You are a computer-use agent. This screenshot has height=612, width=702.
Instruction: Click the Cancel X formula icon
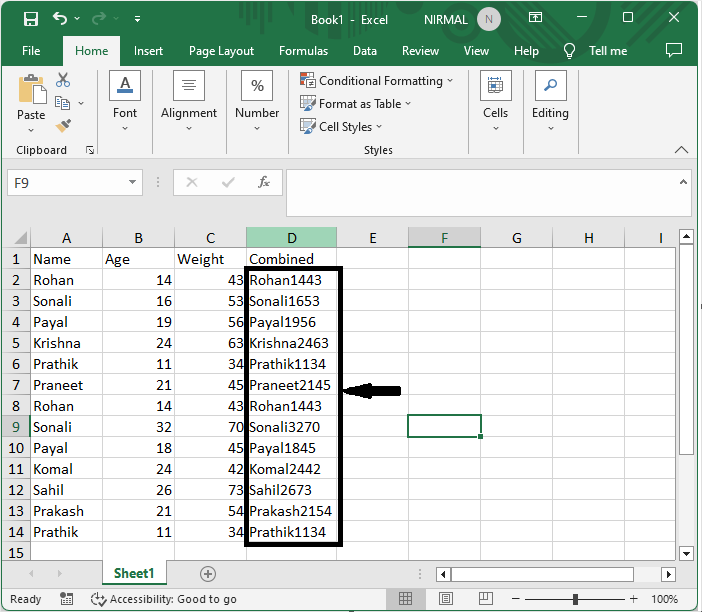192,182
